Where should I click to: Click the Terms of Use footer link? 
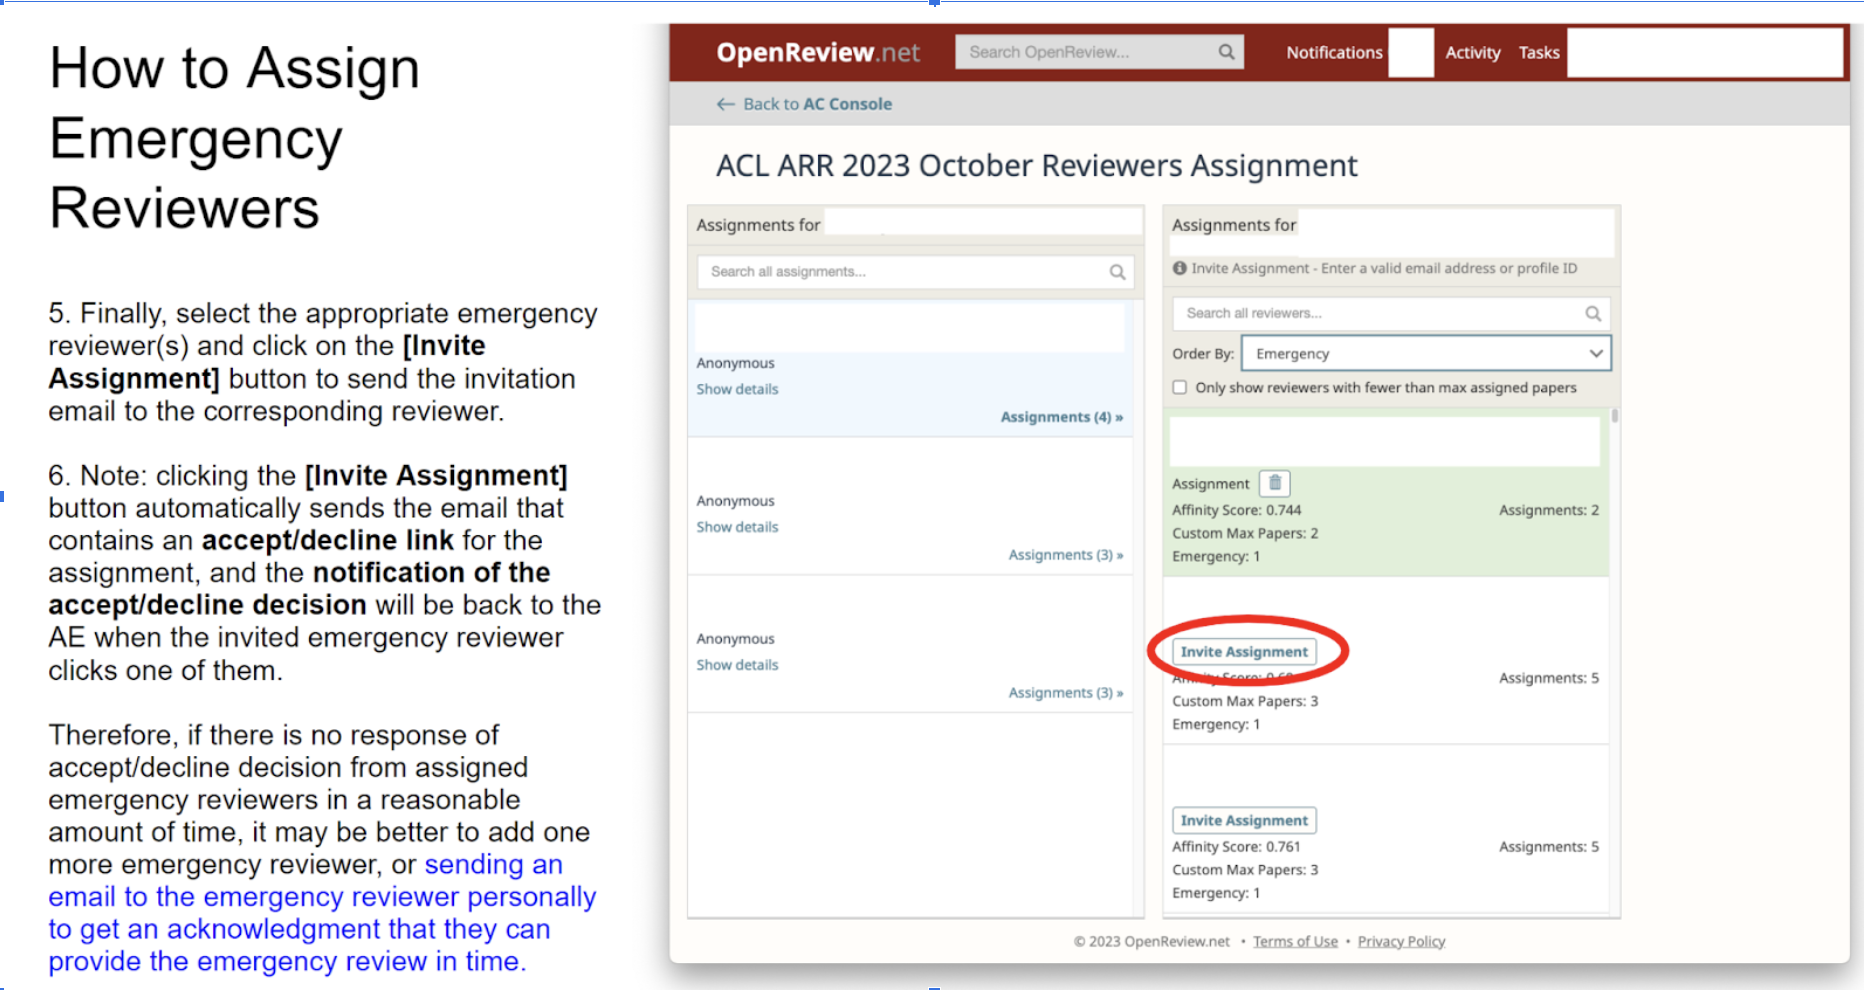[x=1295, y=941]
